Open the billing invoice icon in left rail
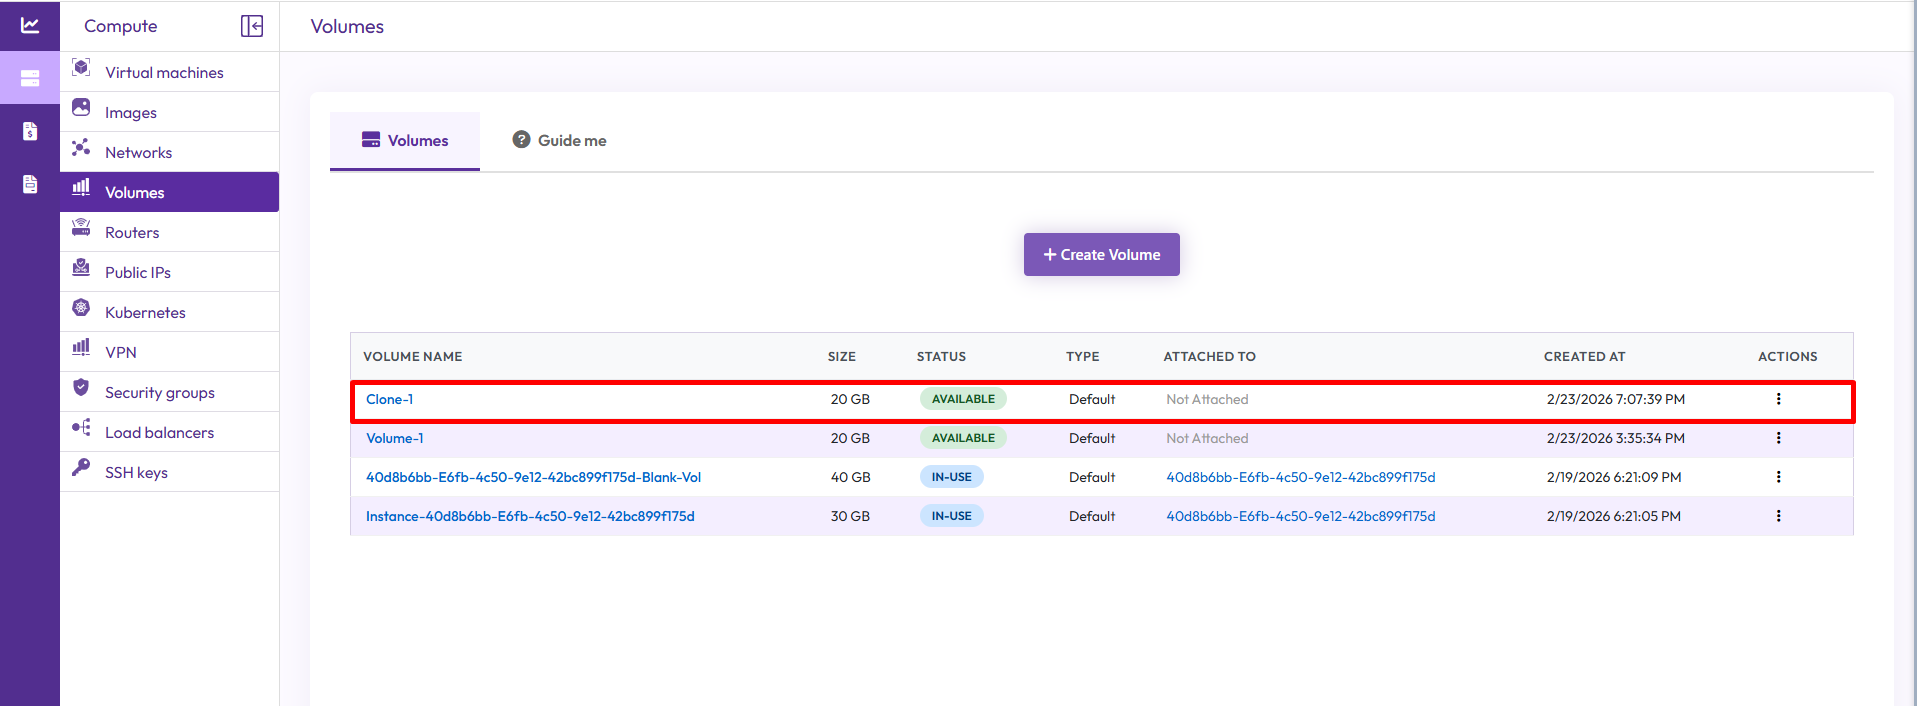This screenshot has width=1917, height=706. 30,131
